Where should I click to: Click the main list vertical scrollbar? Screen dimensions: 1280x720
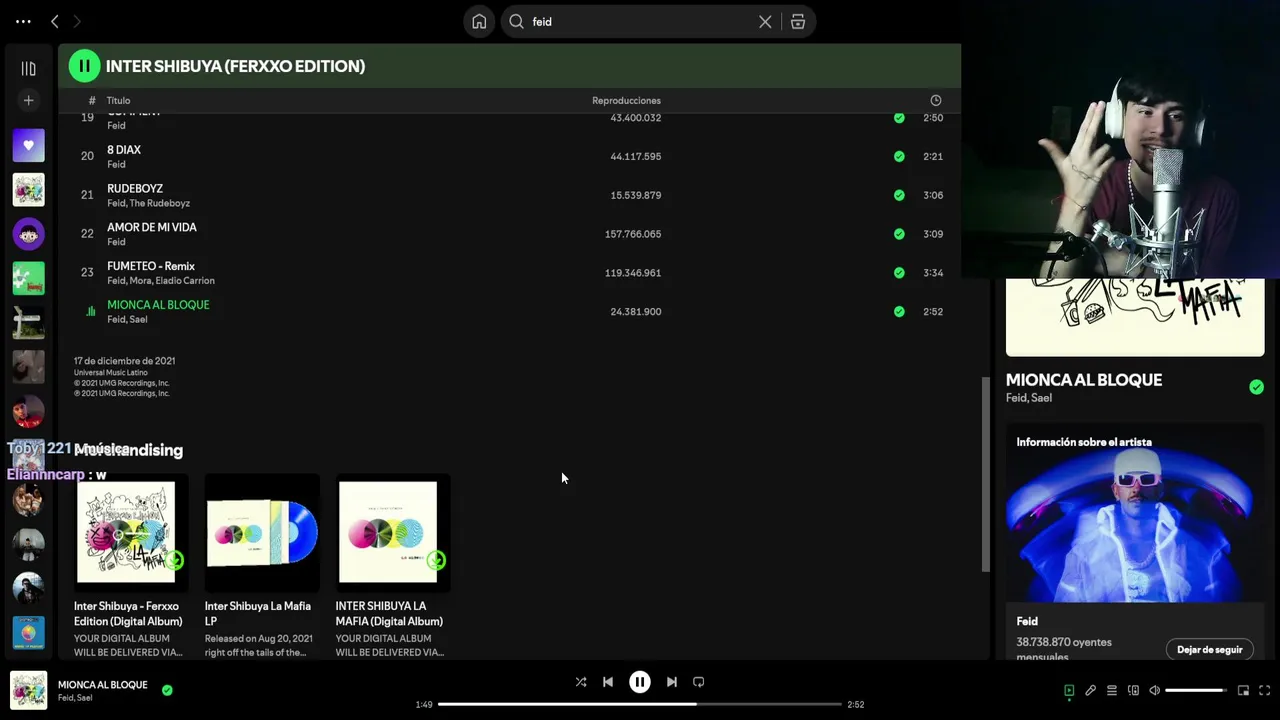986,474
